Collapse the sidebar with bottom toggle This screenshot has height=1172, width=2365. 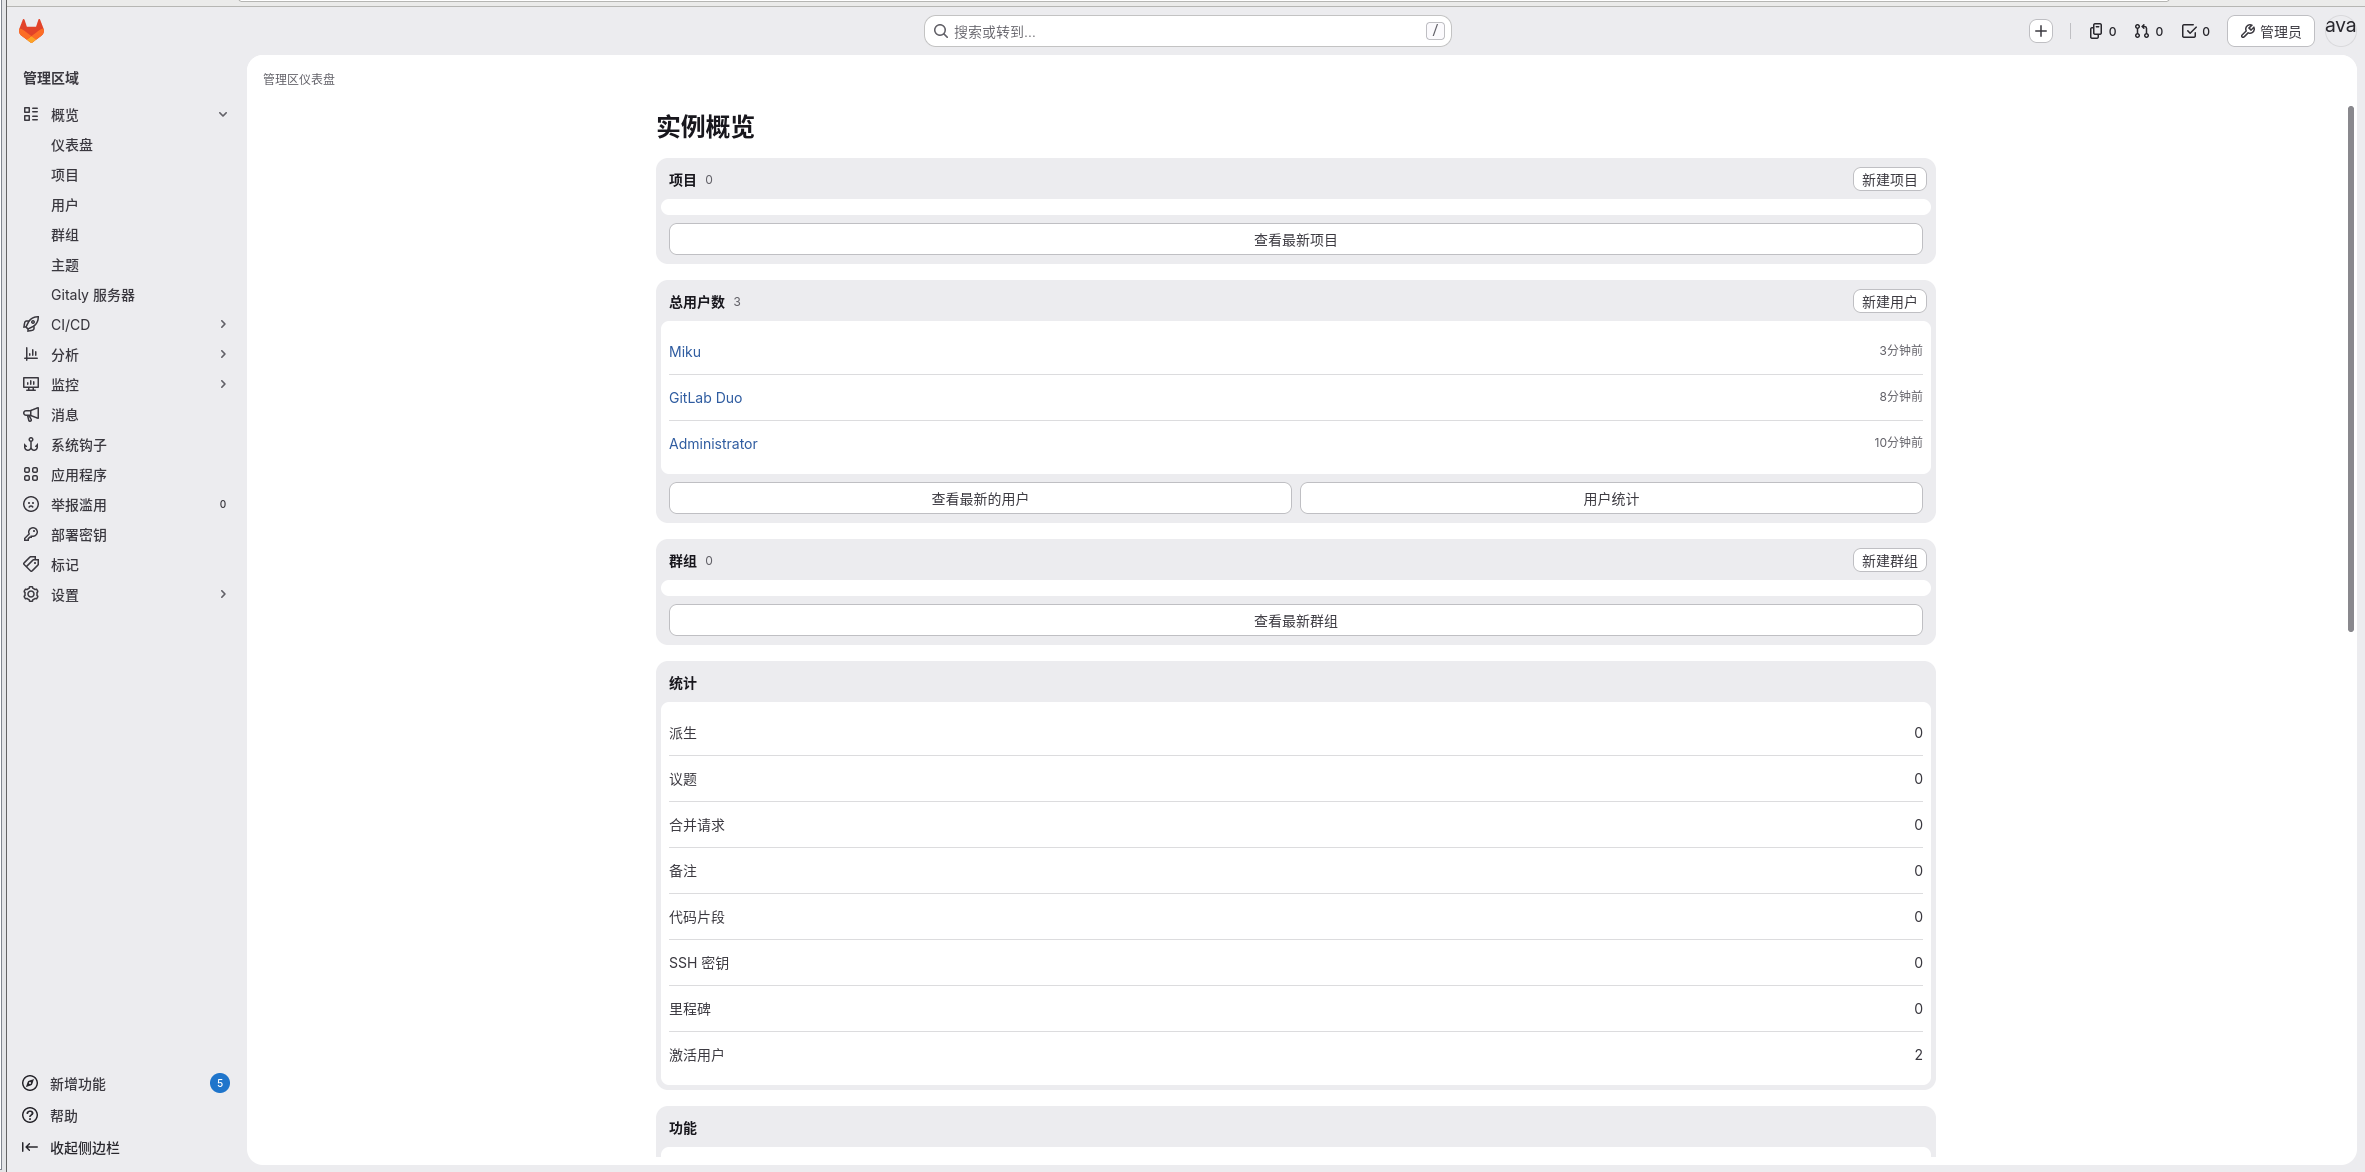[x=84, y=1148]
